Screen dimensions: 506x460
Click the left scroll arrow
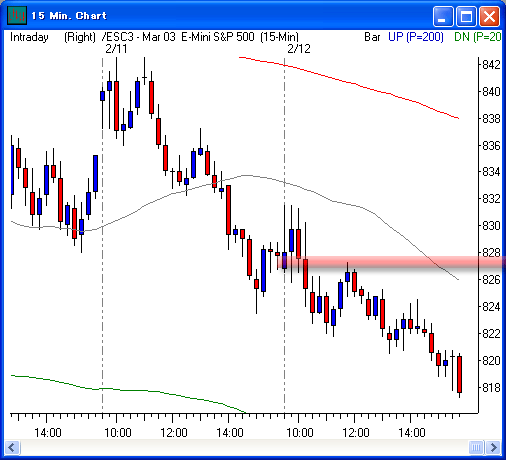tap(13, 447)
